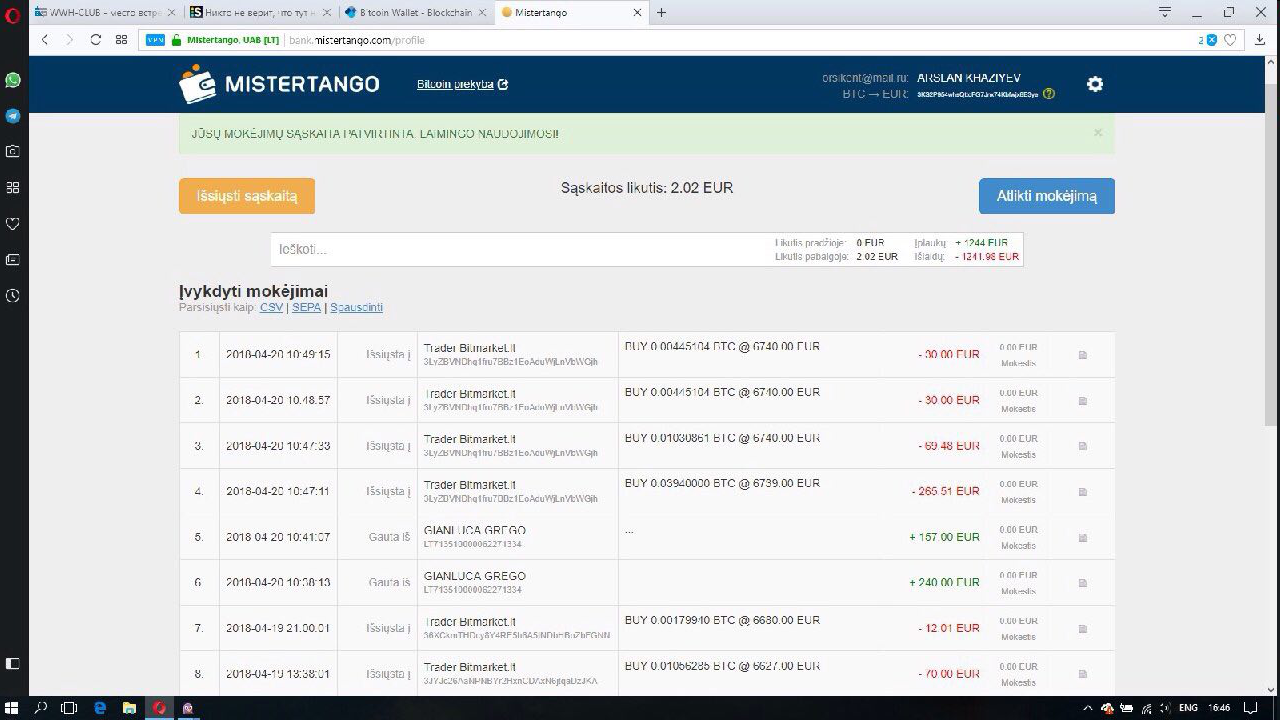Open WhatsApp in Opera sidebar
This screenshot has width=1280, height=720.
coord(13,80)
